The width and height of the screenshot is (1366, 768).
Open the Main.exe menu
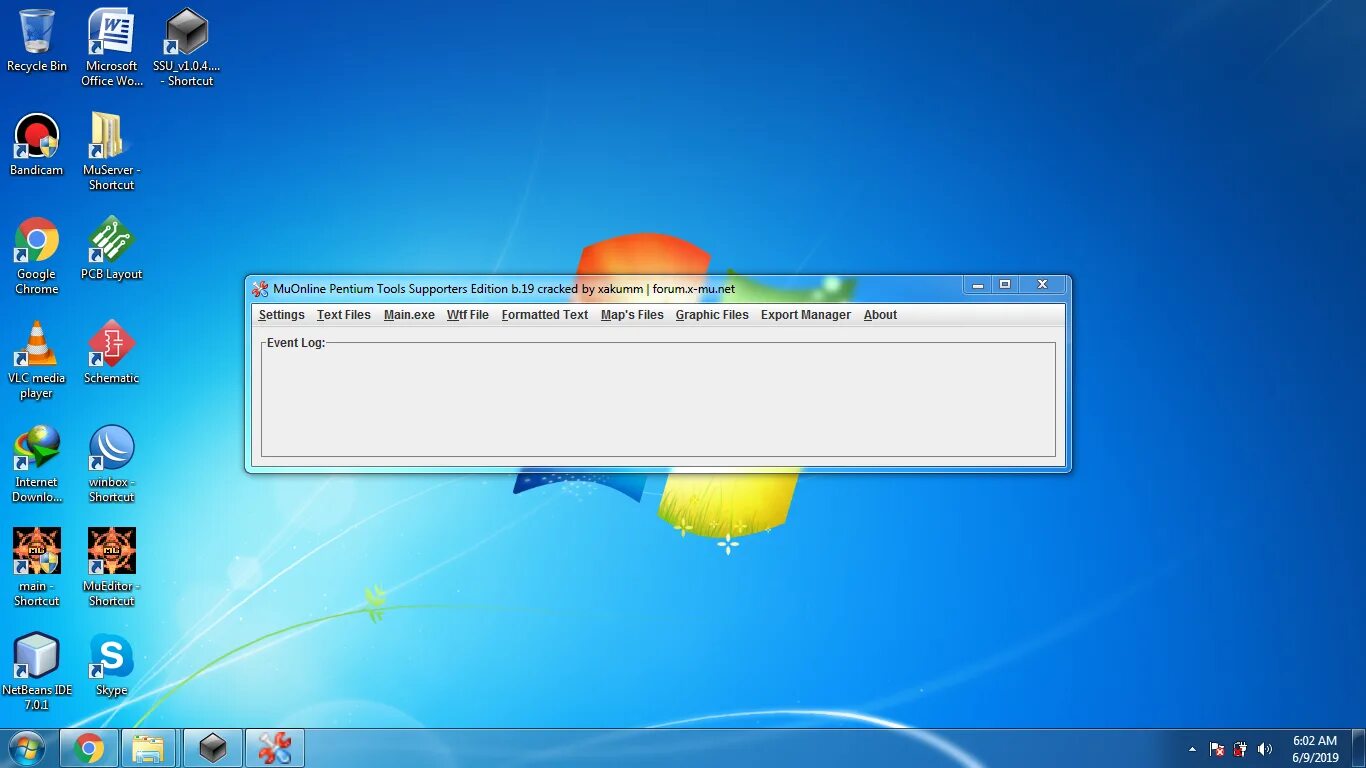(409, 315)
